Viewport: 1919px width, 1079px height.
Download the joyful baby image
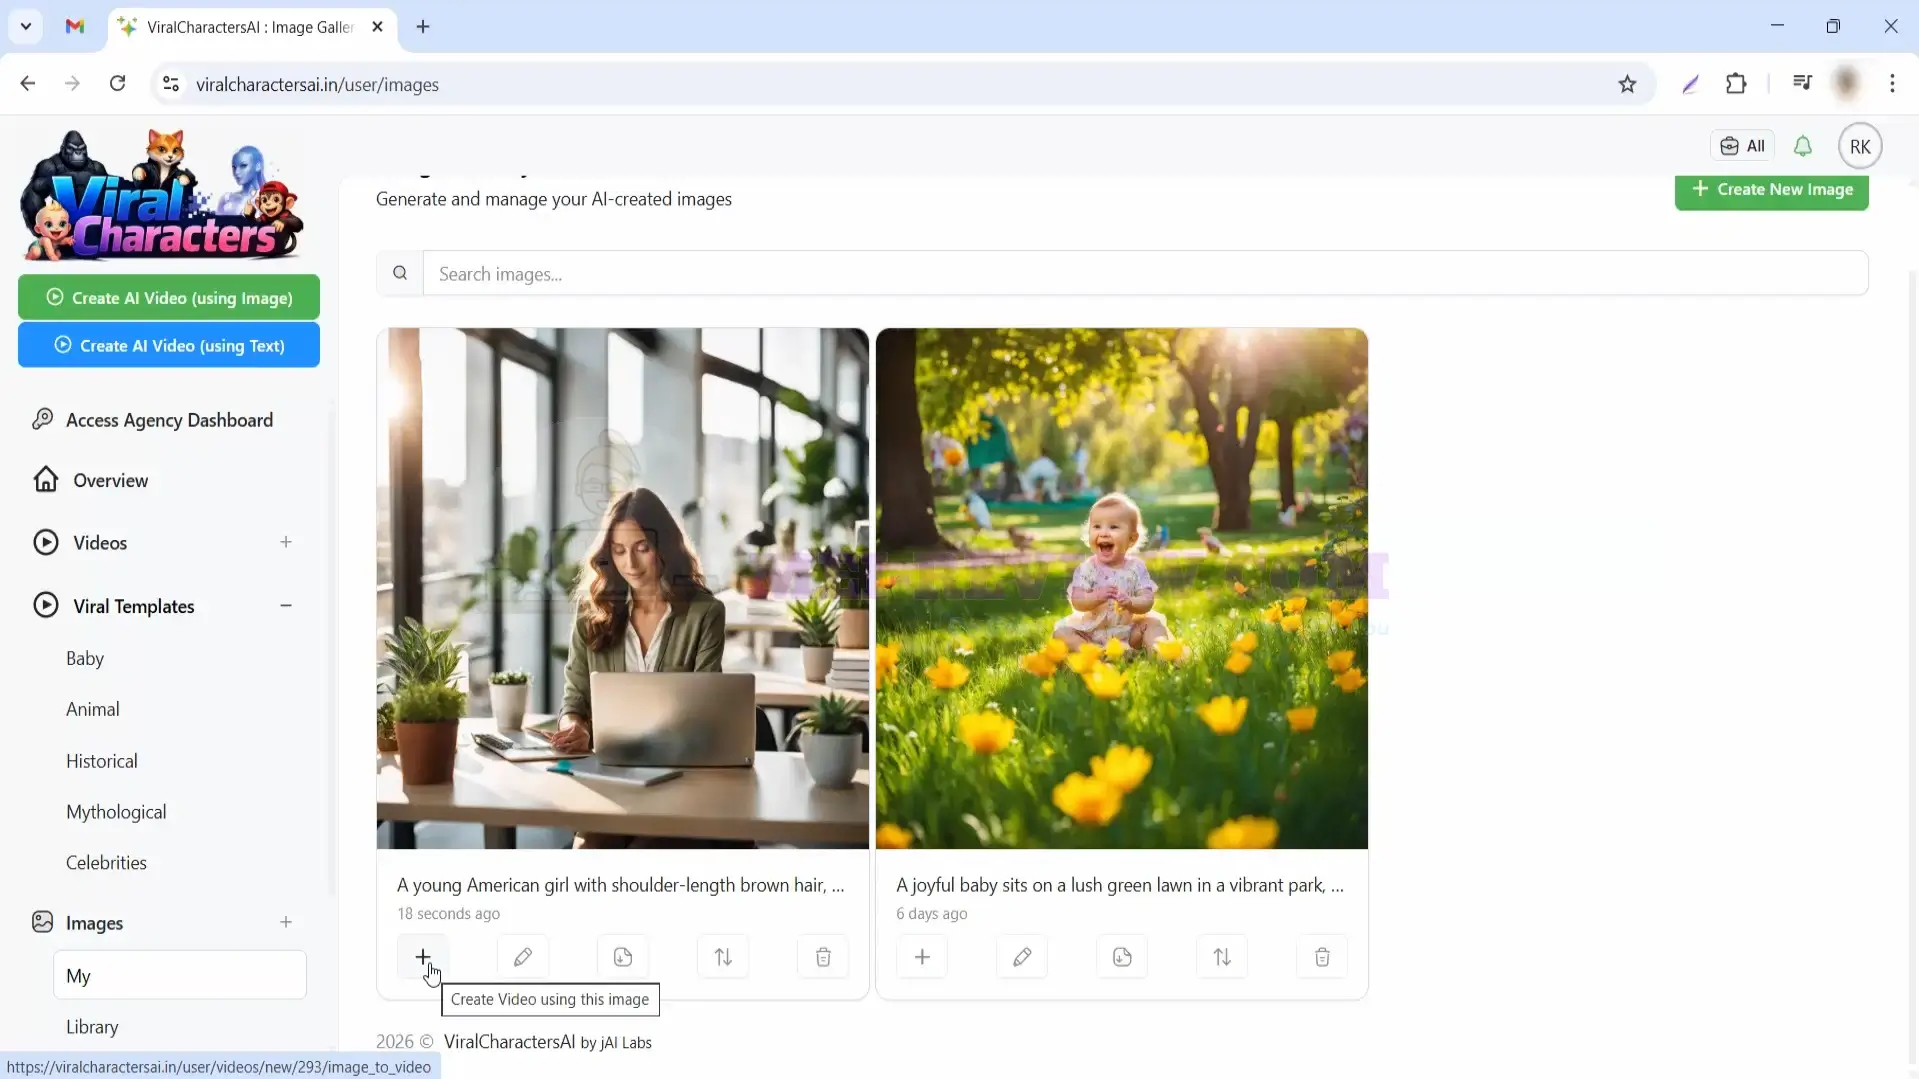pos(1122,957)
